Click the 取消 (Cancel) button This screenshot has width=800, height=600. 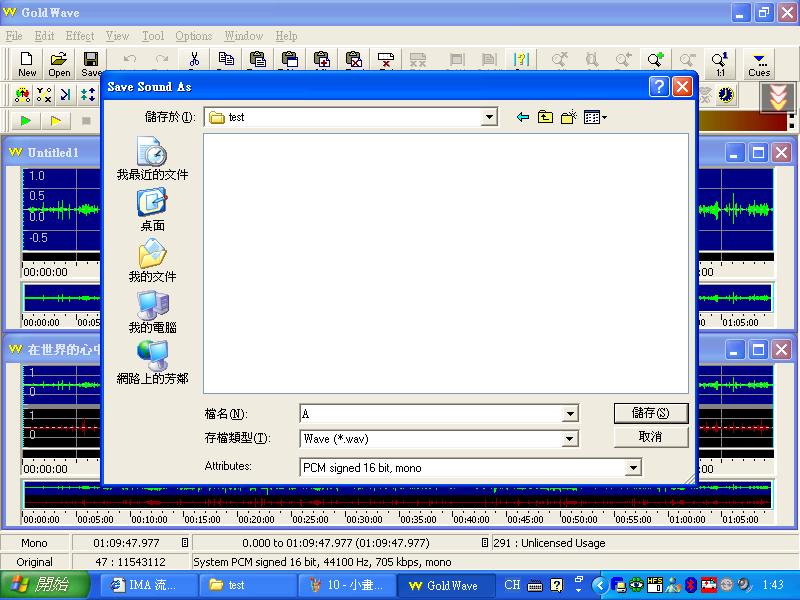650,437
